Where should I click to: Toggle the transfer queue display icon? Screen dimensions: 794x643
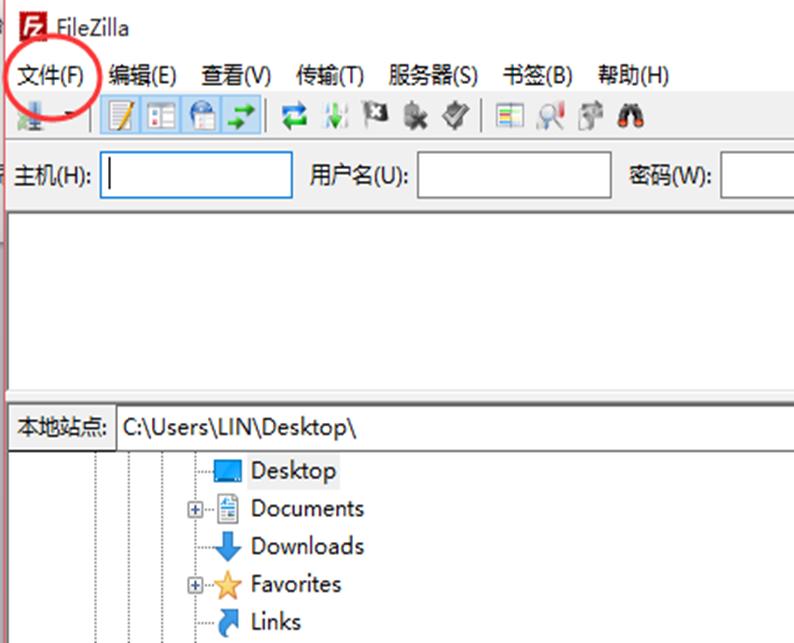pyautogui.click(x=241, y=116)
